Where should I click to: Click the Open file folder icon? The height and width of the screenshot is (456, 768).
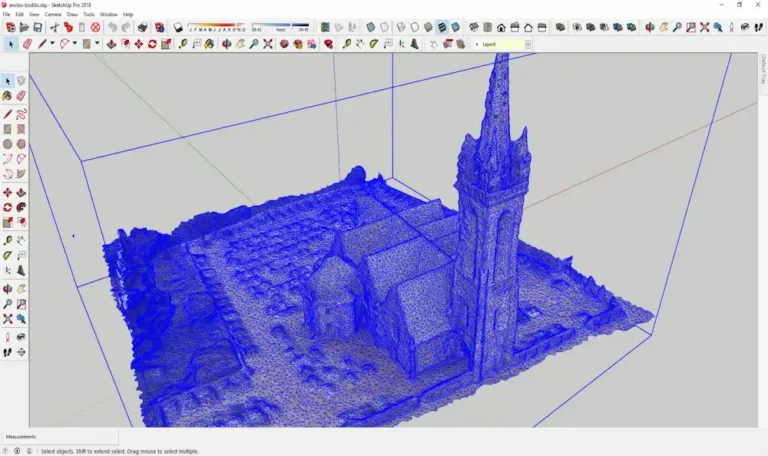tap(24, 27)
